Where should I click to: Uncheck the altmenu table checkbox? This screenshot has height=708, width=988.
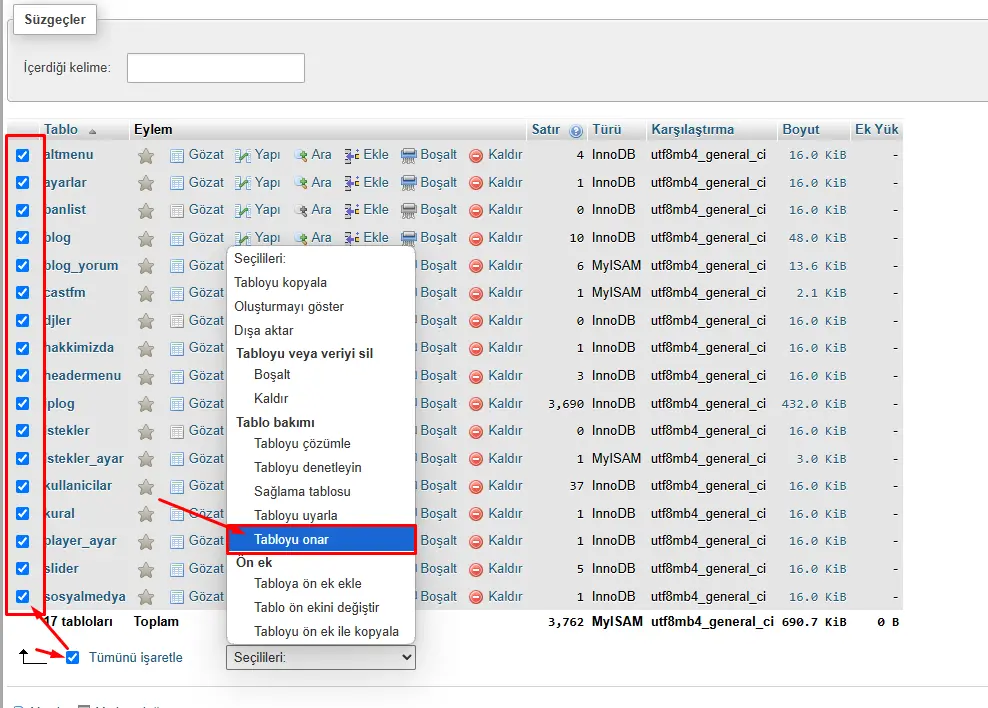point(23,154)
